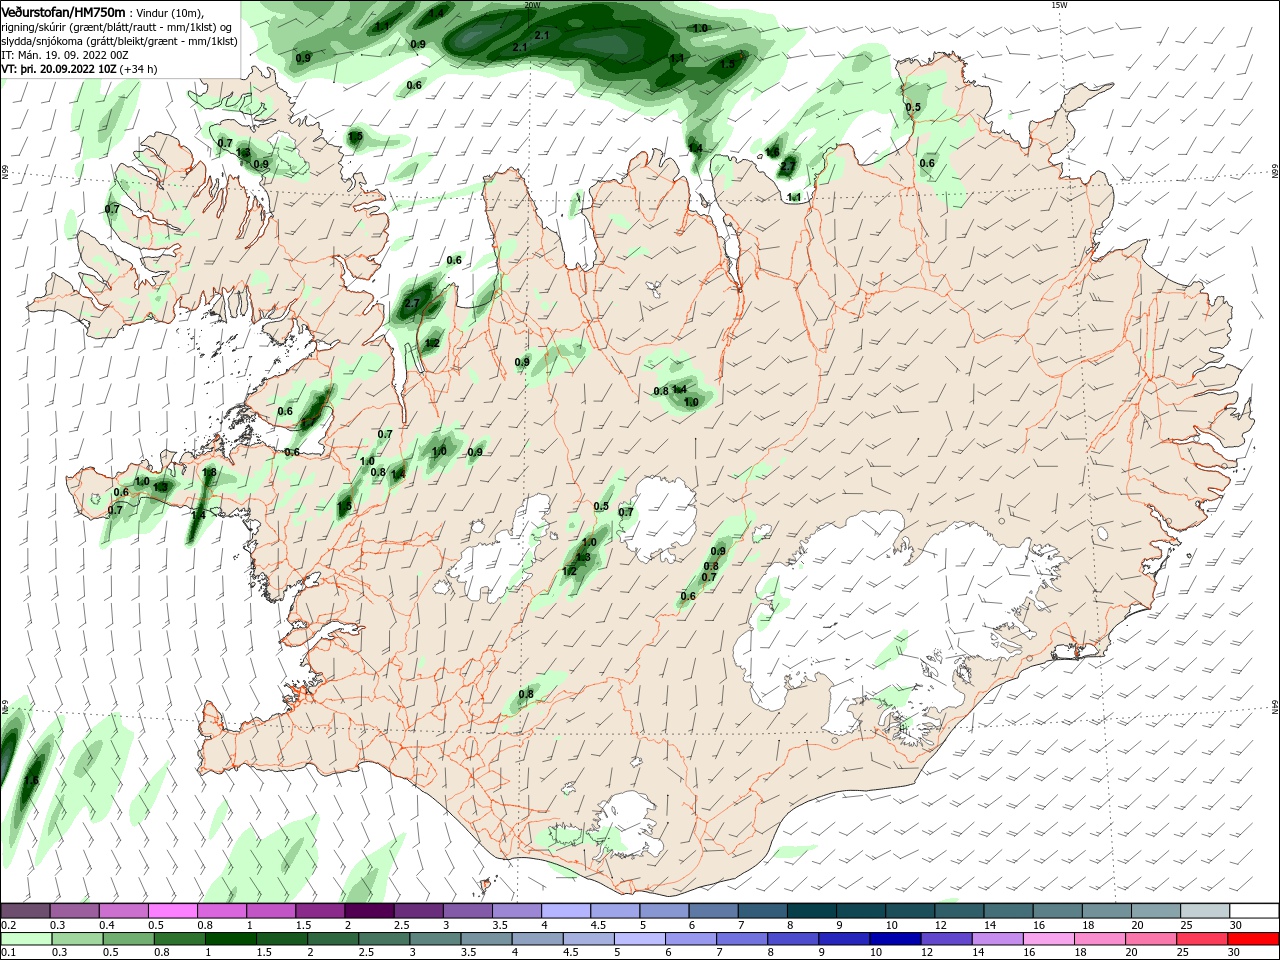1280x960 pixels.
Task: Click the 1.8 precipitation value label
Action: click(209, 473)
